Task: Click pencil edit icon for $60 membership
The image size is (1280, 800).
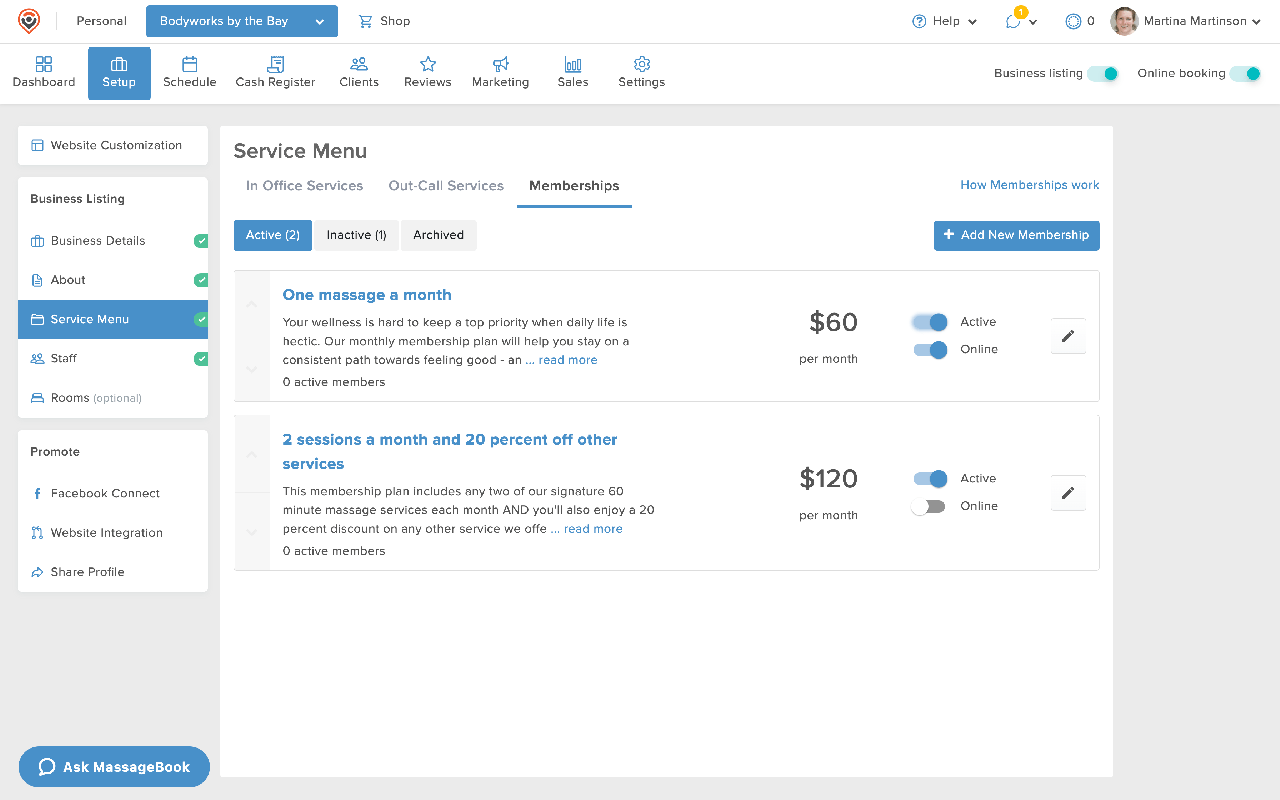Action: (x=1068, y=336)
